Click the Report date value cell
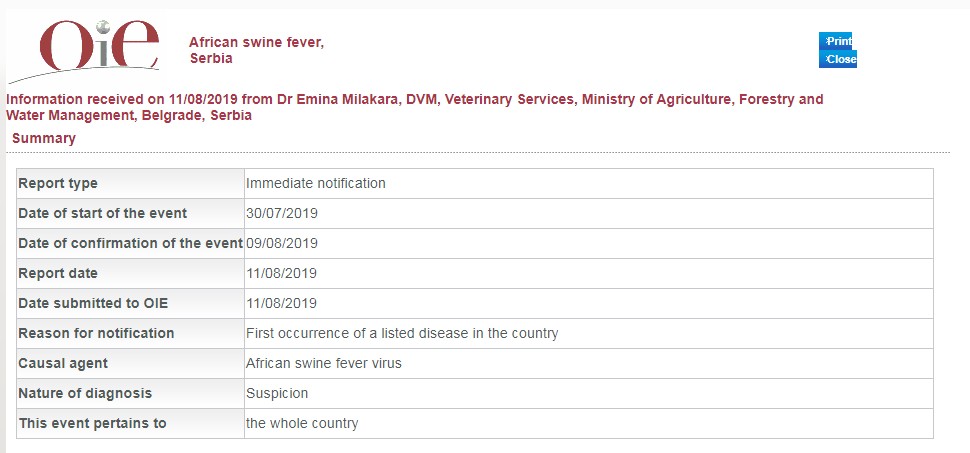This screenshot has height=453, width=970. pyautogui.click(x=588, y=274)
